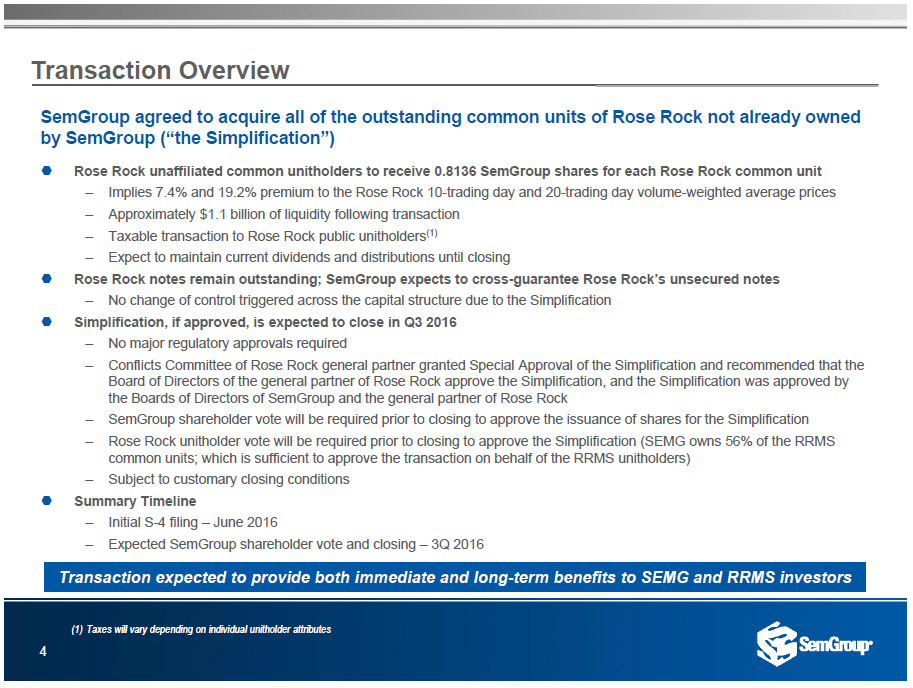Click 'Initial S-4 filing – June 2016'
The width and height of the screenshot is (913, 688).
click(193, 523)
